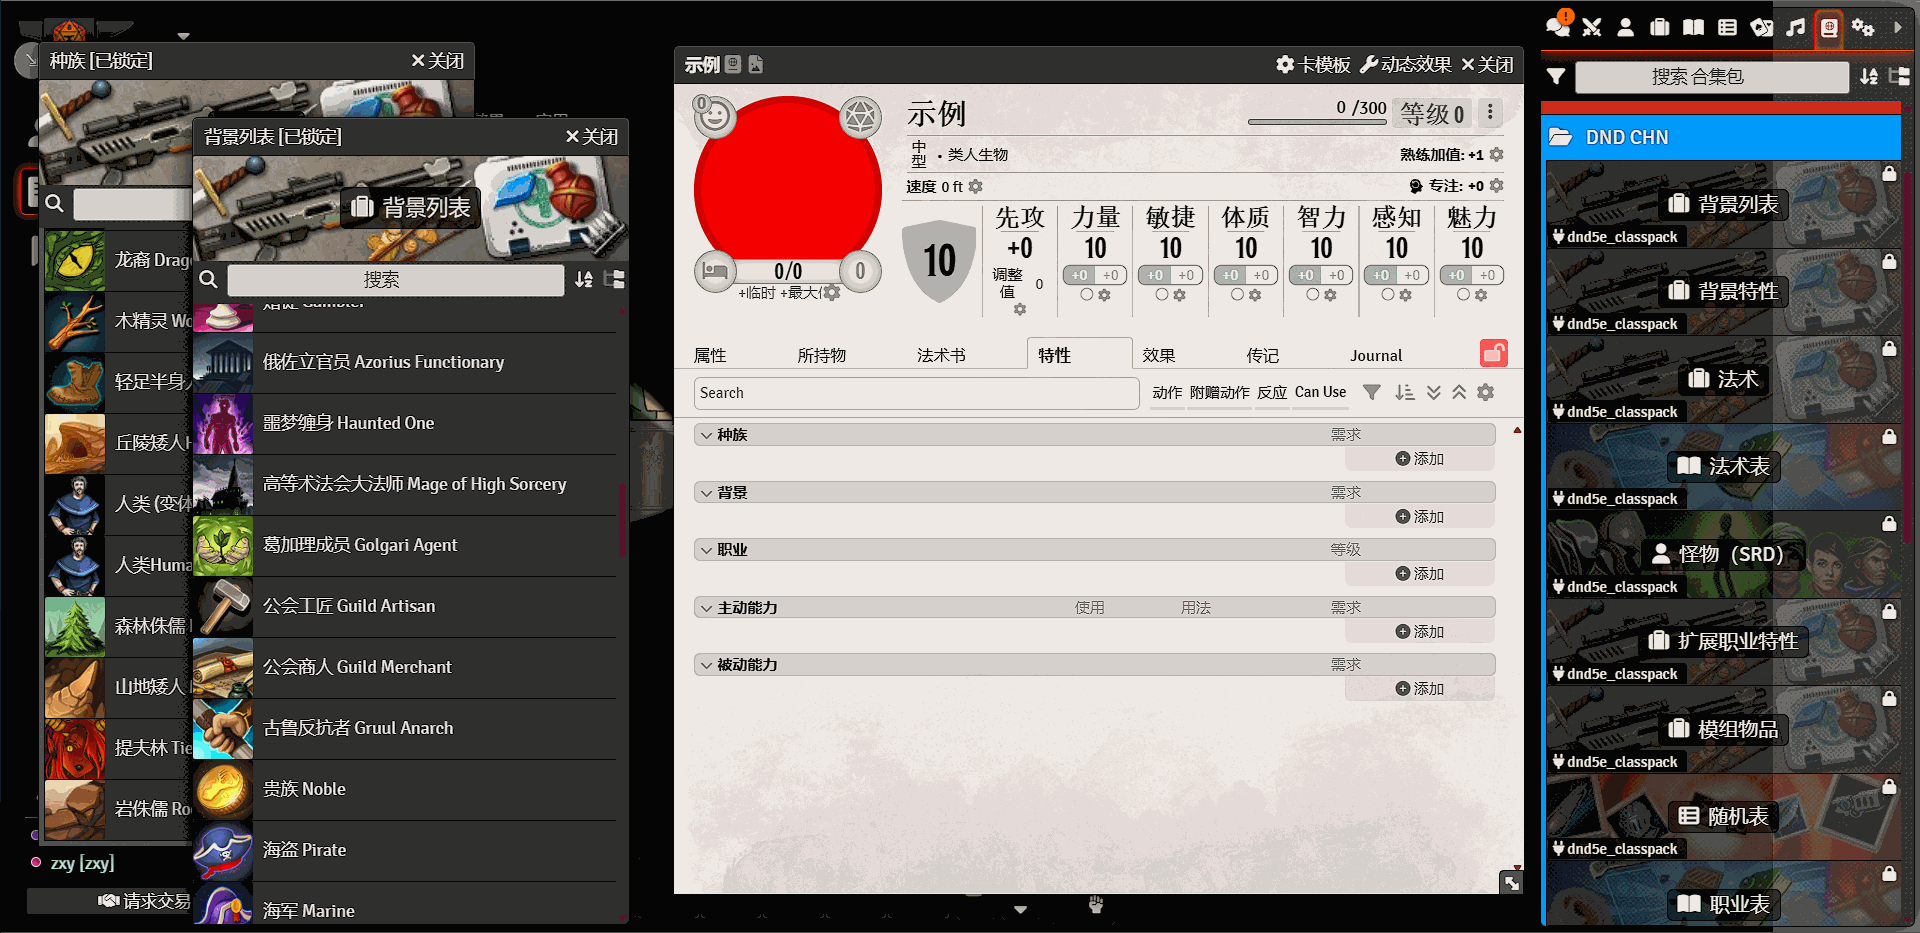The image size is (1920, 933).
Task: Collapse the 种族 section
Action: 707,435
